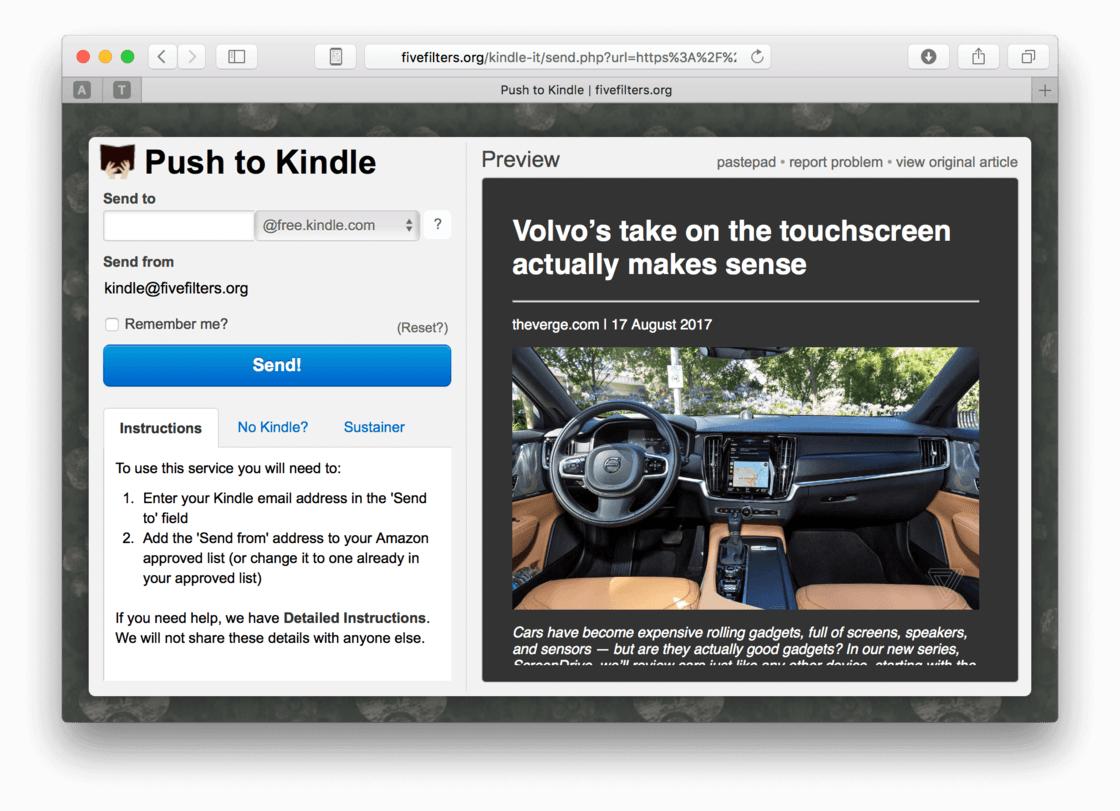Image resolution: width=1120 pixels, height=811 pixels.
Task: Click the Push to Kindle logo icon
Action: [x=118, y=161]
